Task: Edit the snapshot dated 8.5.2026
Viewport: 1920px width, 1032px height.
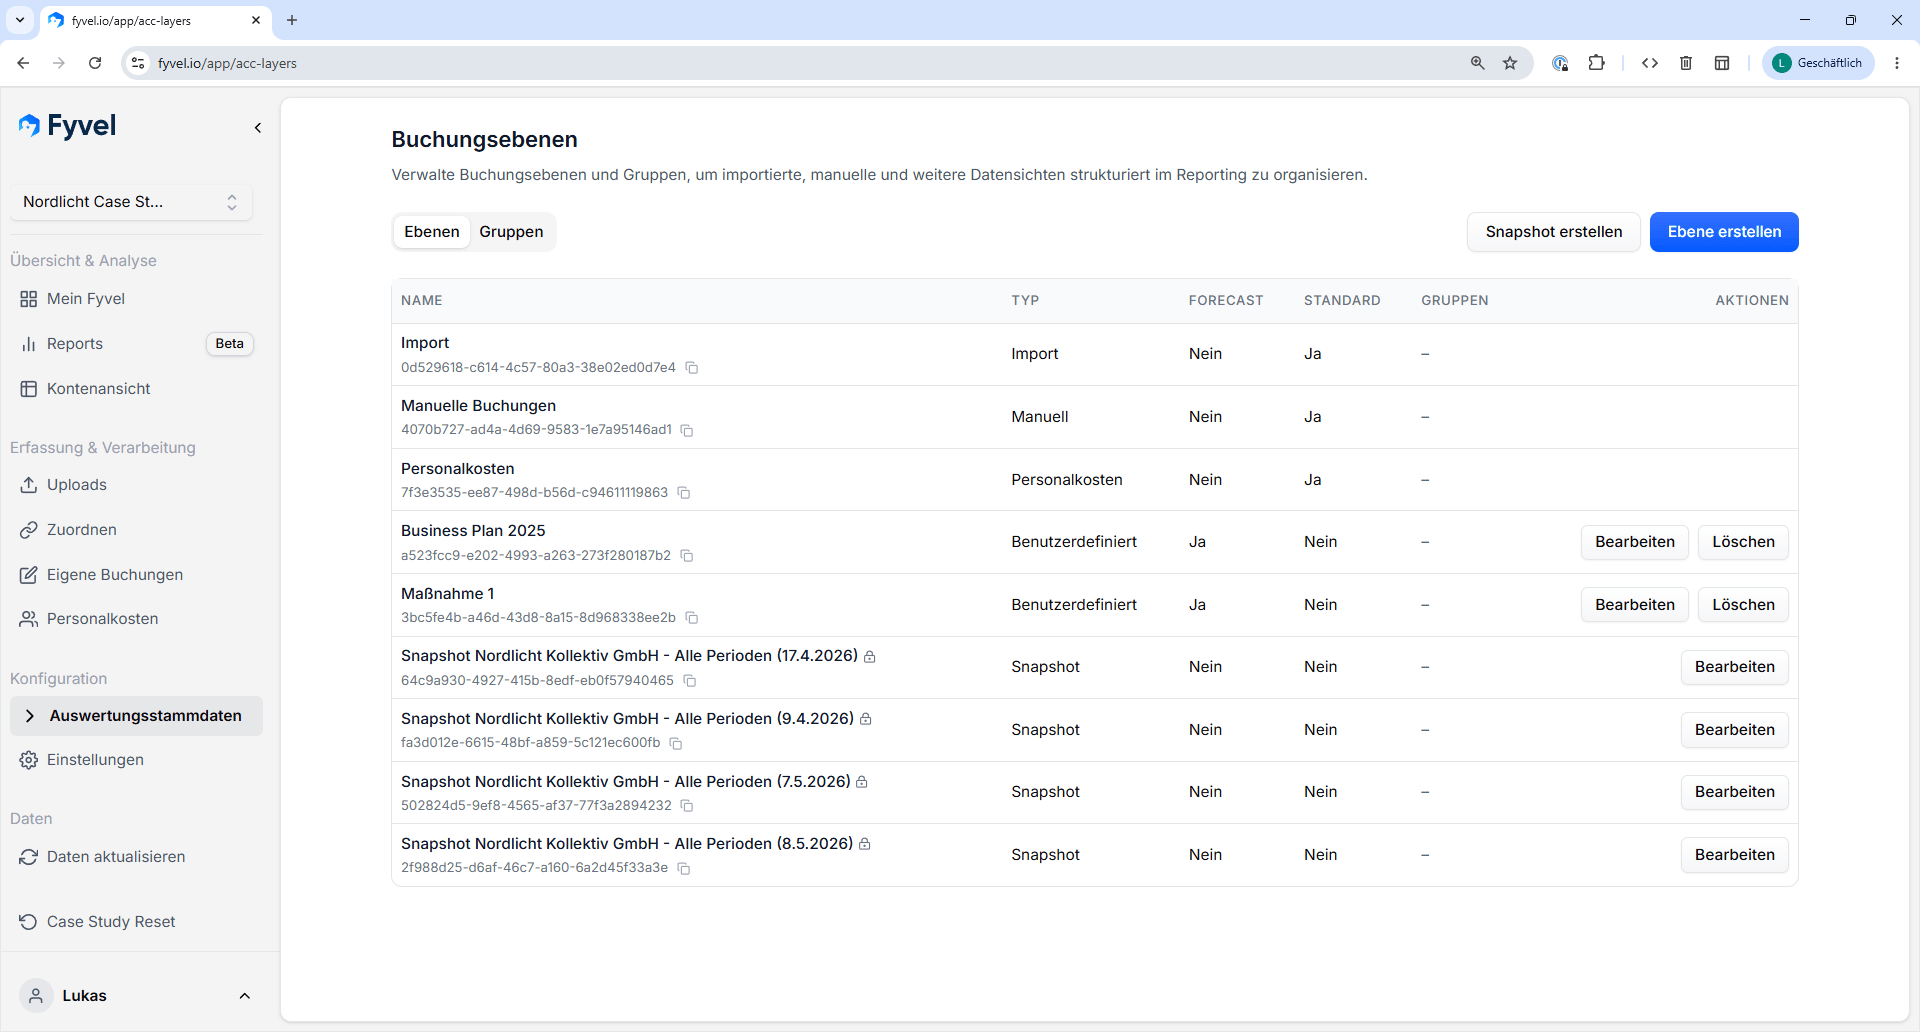Action: click(x=1735, y=855)
